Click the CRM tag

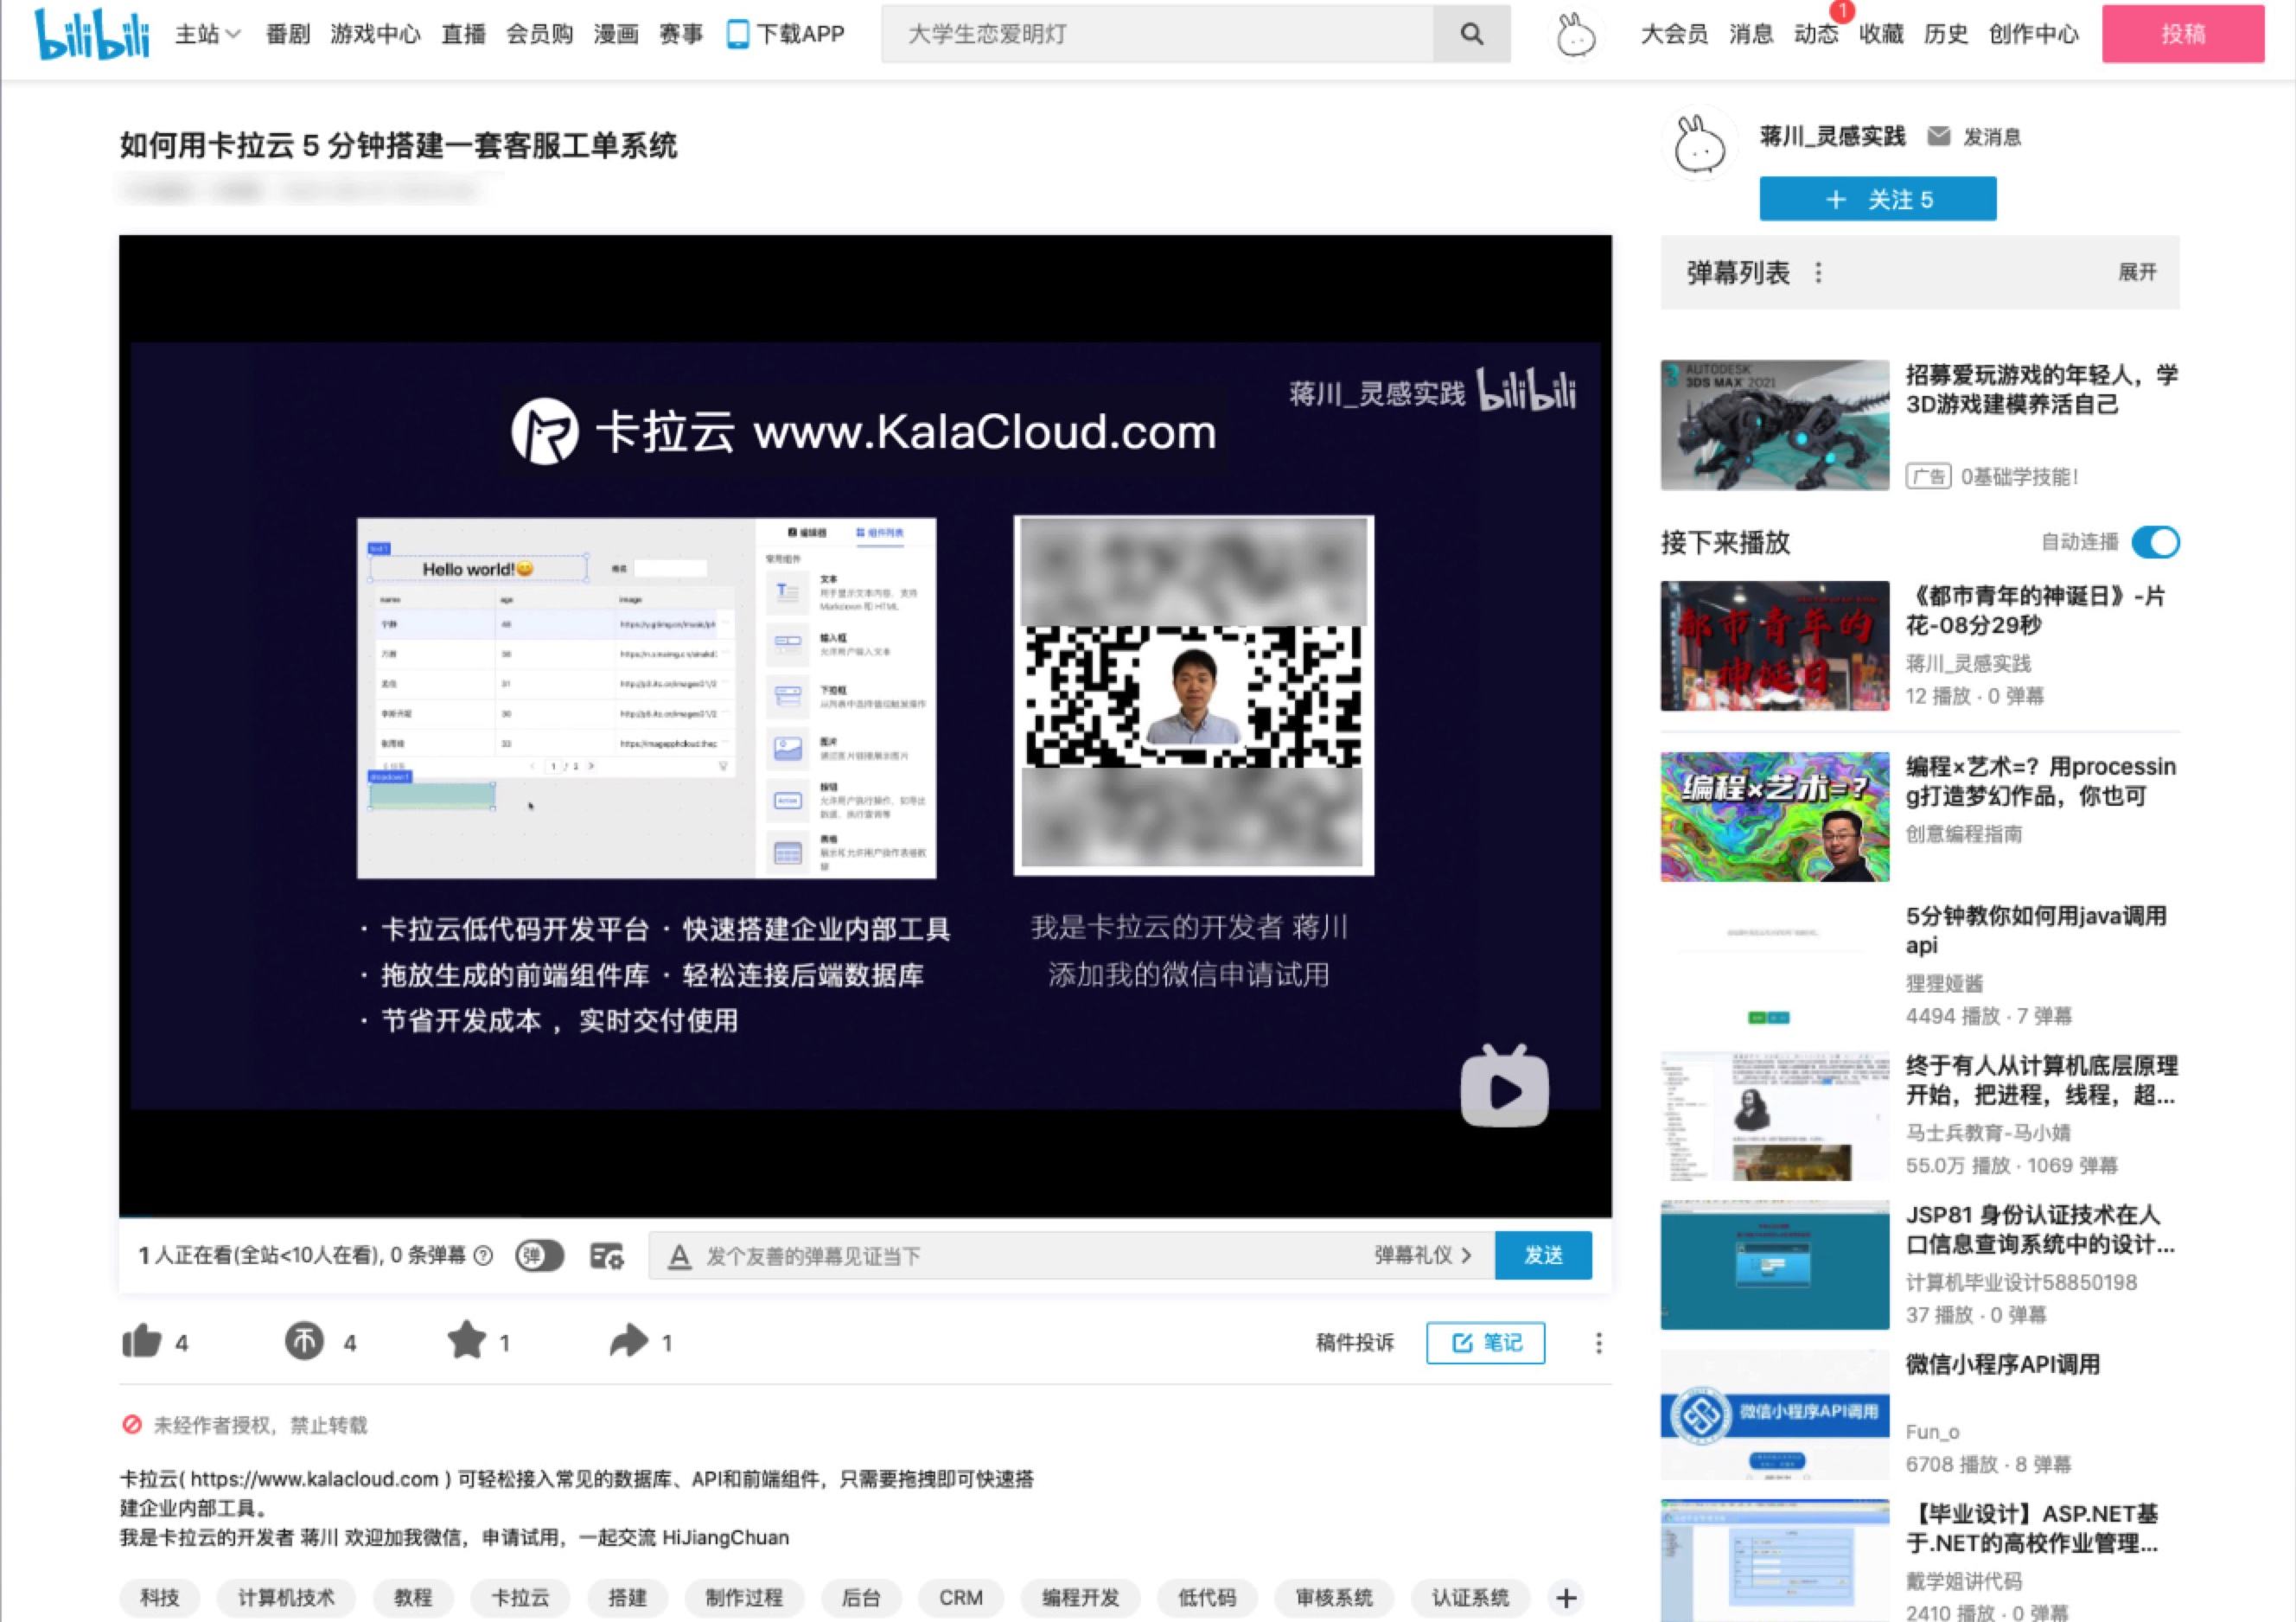[x=961, y=1598]
